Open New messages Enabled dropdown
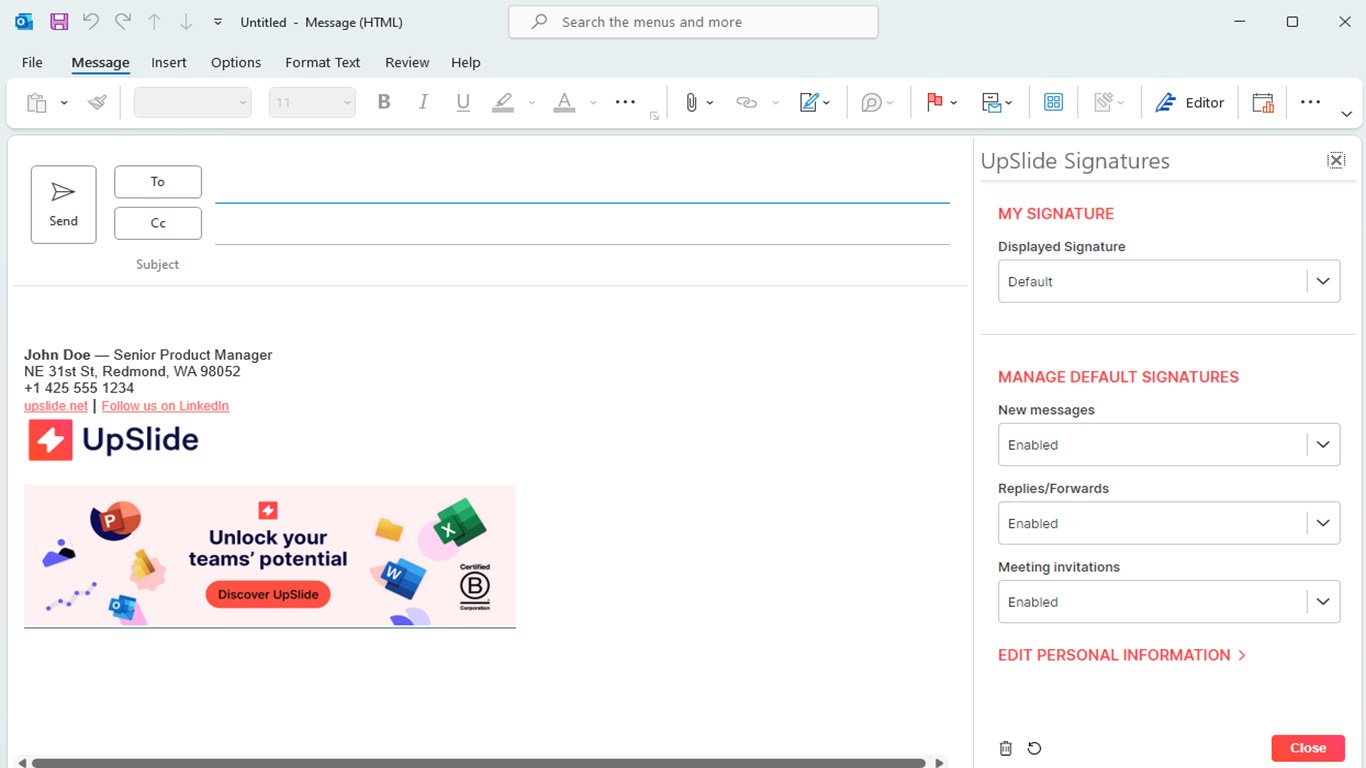 click(x=1169, y=445)
